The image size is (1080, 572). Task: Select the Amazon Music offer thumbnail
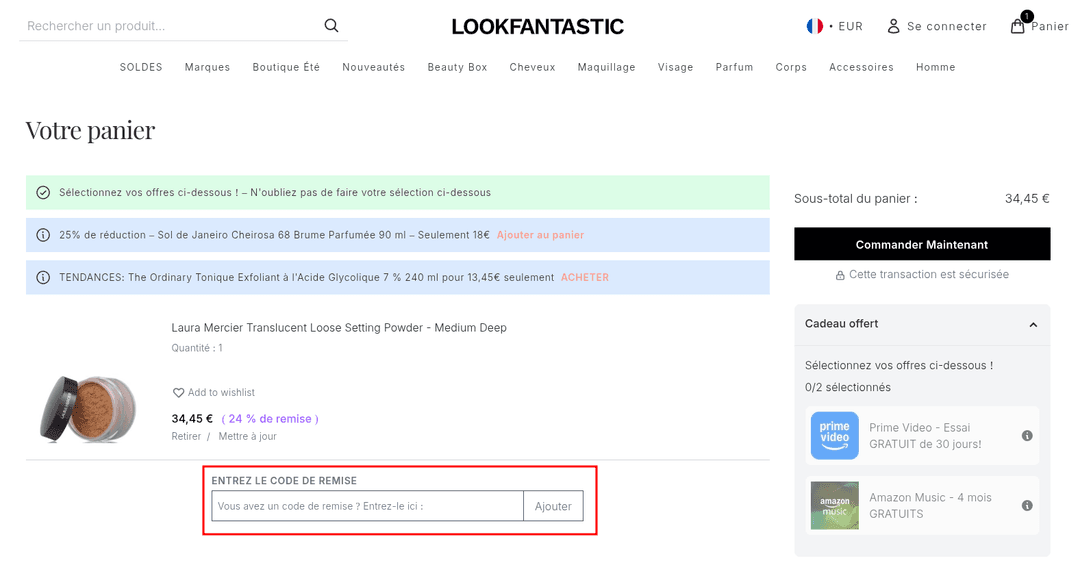pyautogui.click(x=834, y=506)
